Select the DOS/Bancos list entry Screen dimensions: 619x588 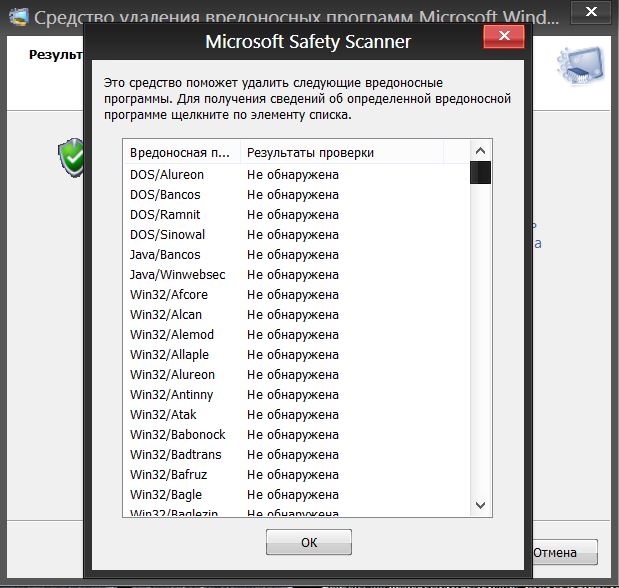click(165, 195)
